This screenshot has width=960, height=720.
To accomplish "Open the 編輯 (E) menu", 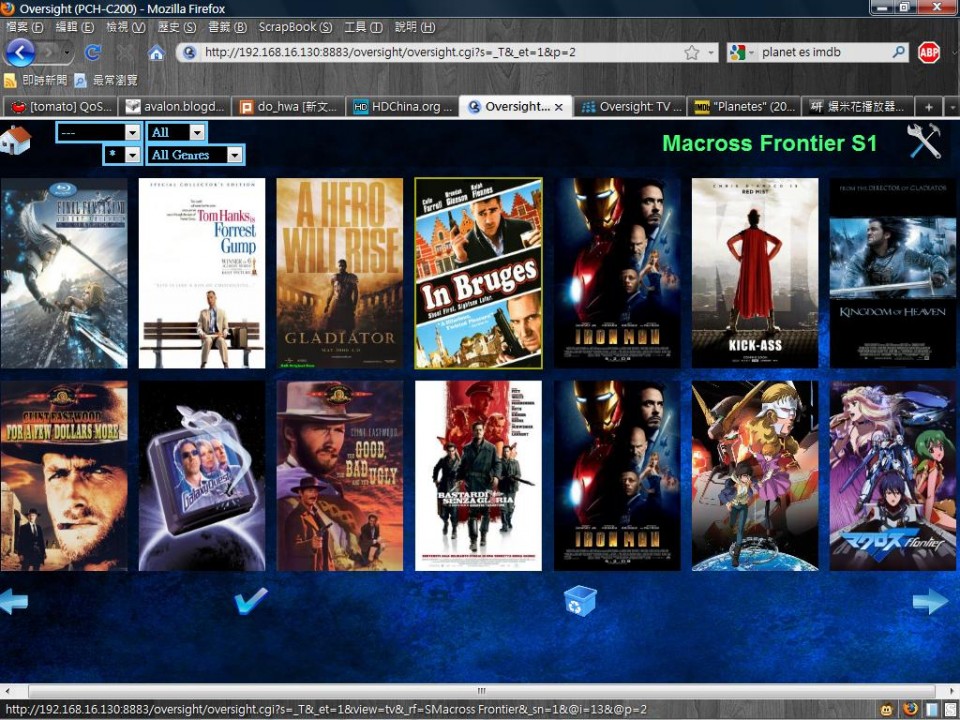I will [74, 27].
